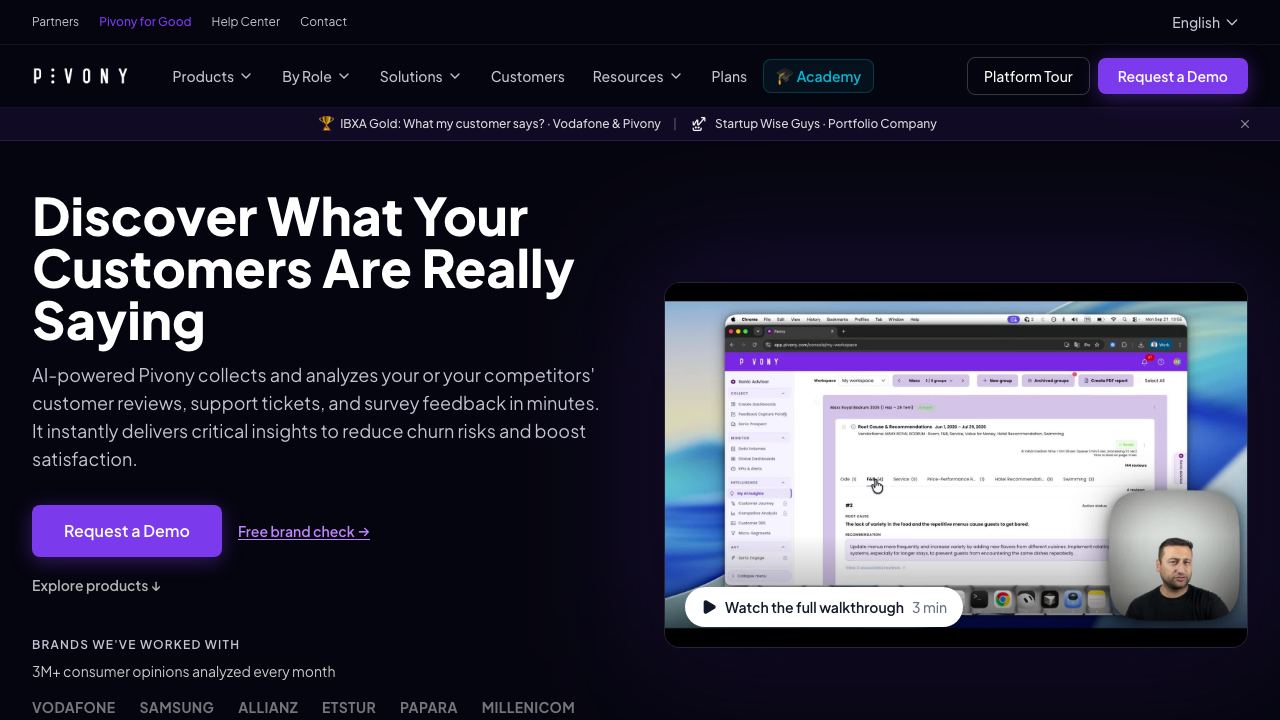The height and width of the screenshot is (720, 1280).
Task: Click the Startup Wise Guys icon
Action: (x=699, y=123)
